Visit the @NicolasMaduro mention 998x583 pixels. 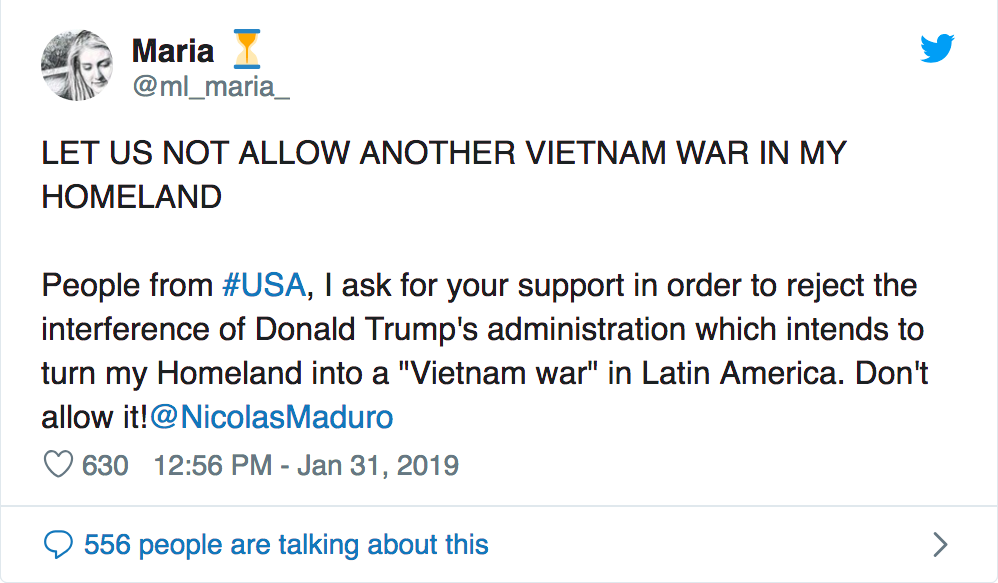coord(271,416)
